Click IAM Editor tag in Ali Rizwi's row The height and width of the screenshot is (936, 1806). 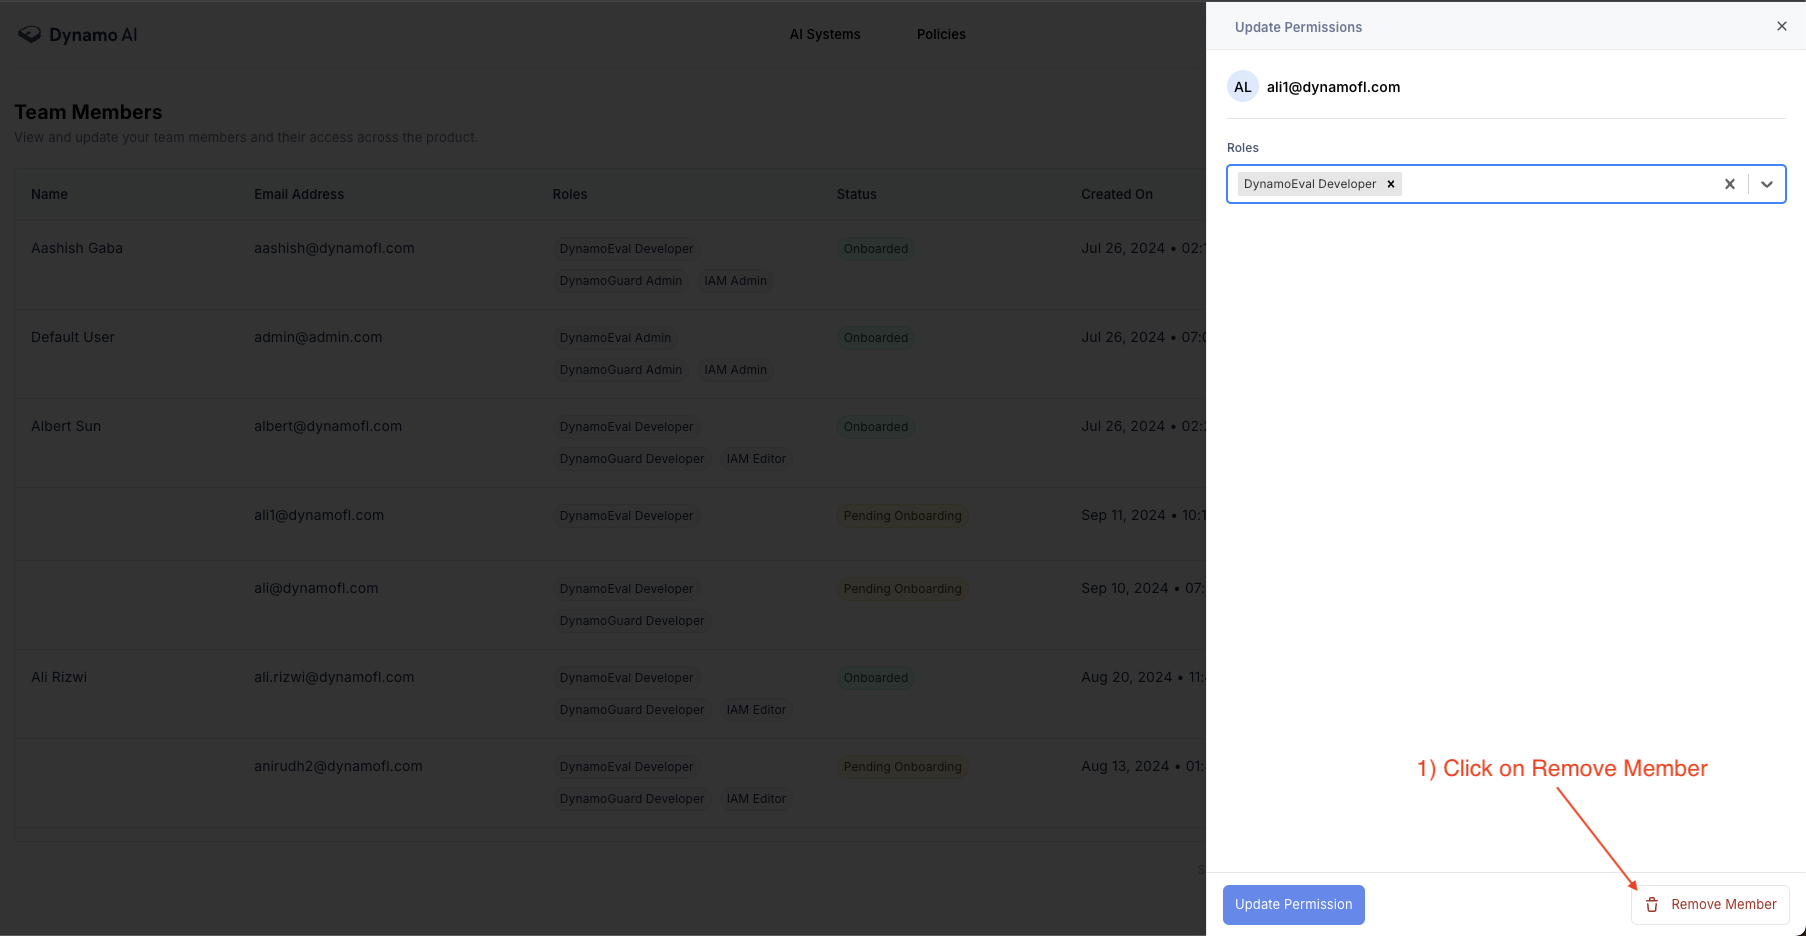(x=756, y=710)
